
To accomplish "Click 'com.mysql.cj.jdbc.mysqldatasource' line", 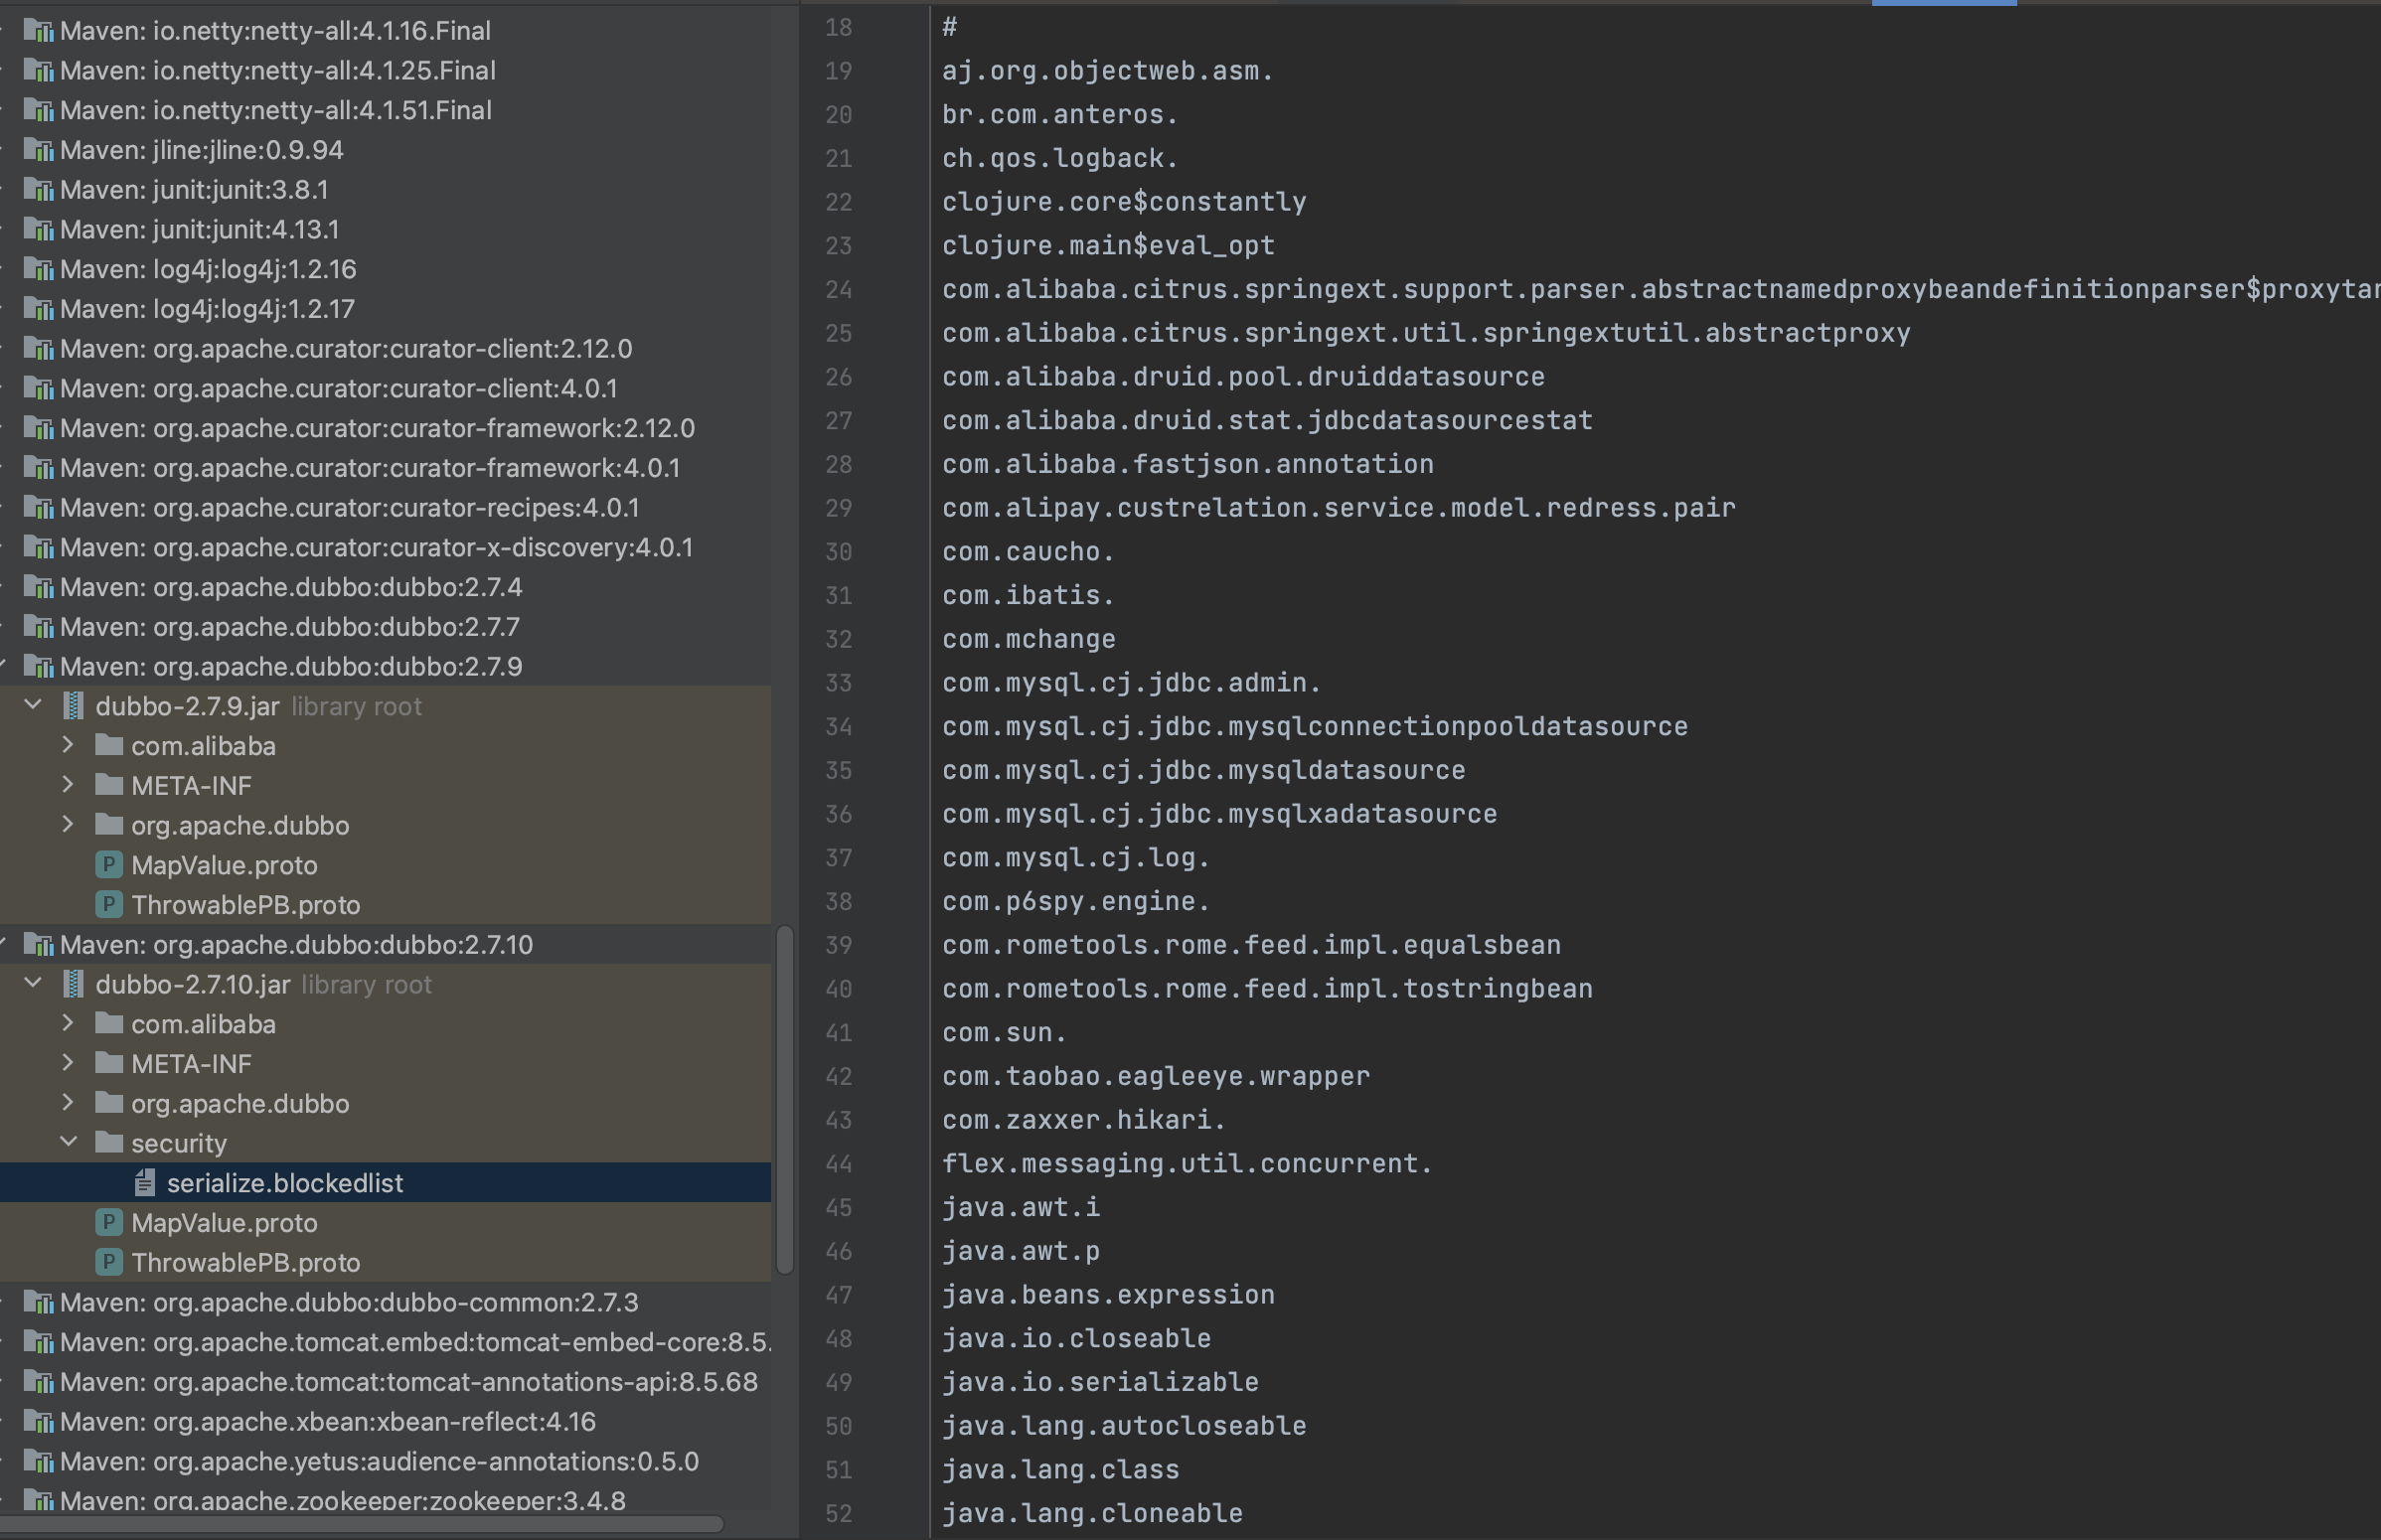I will click(x=1204, y=771).
